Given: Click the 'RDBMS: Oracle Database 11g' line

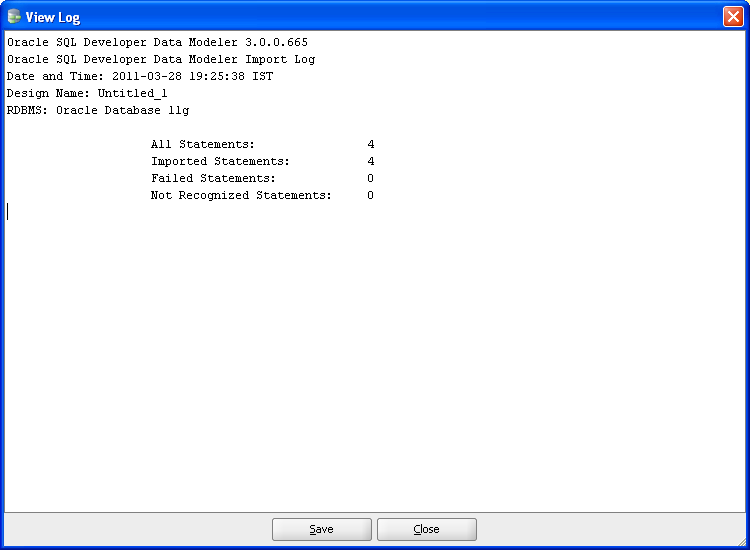Looking at the screenshot, I should click(98, 110).
